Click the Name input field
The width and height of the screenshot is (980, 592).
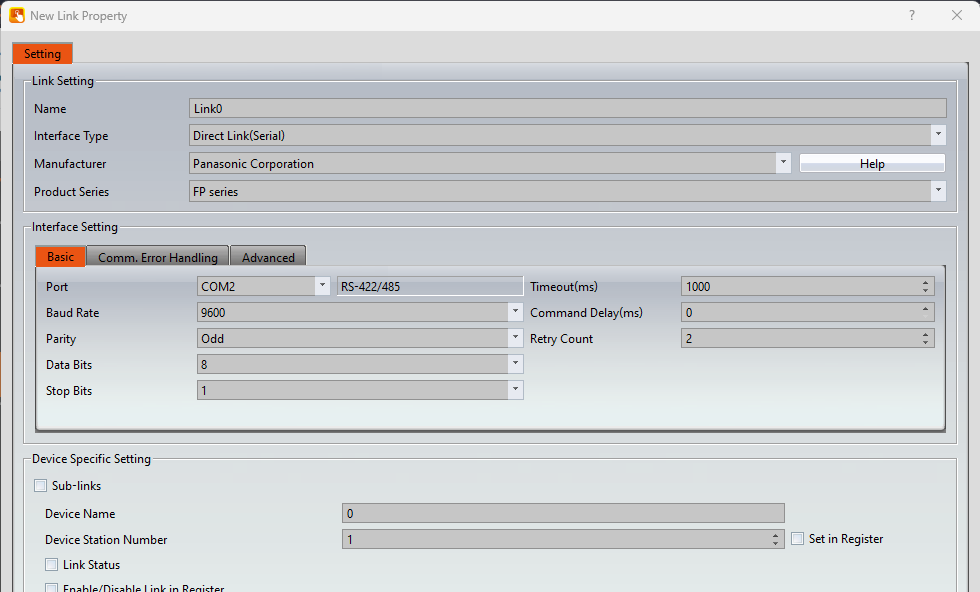pos(567,109)
